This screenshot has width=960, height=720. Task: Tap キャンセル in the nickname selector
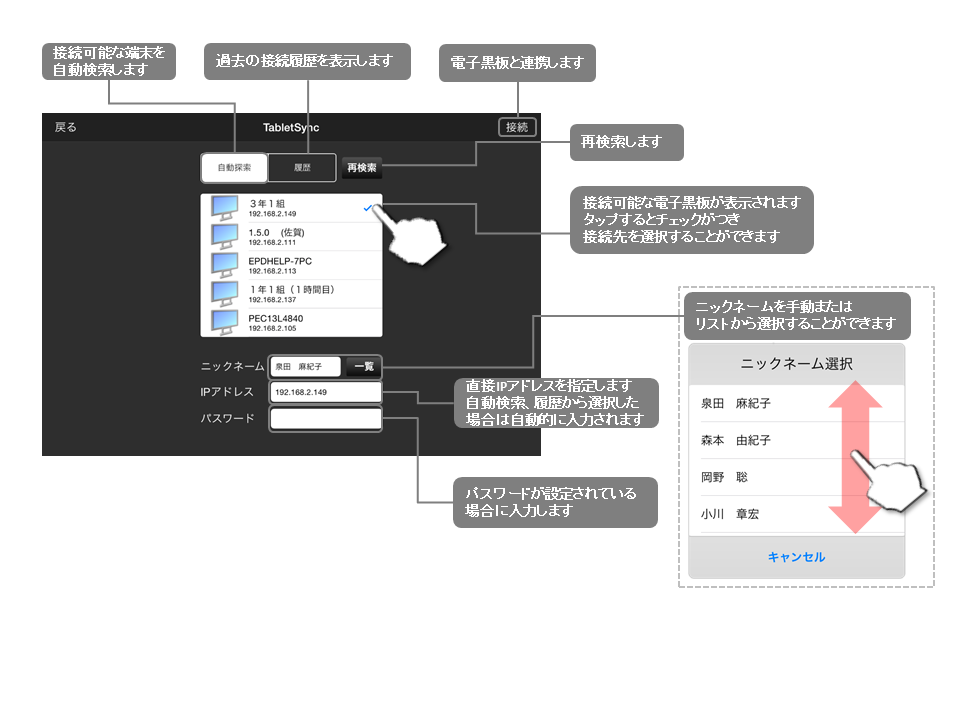click(x=797, y=557)
